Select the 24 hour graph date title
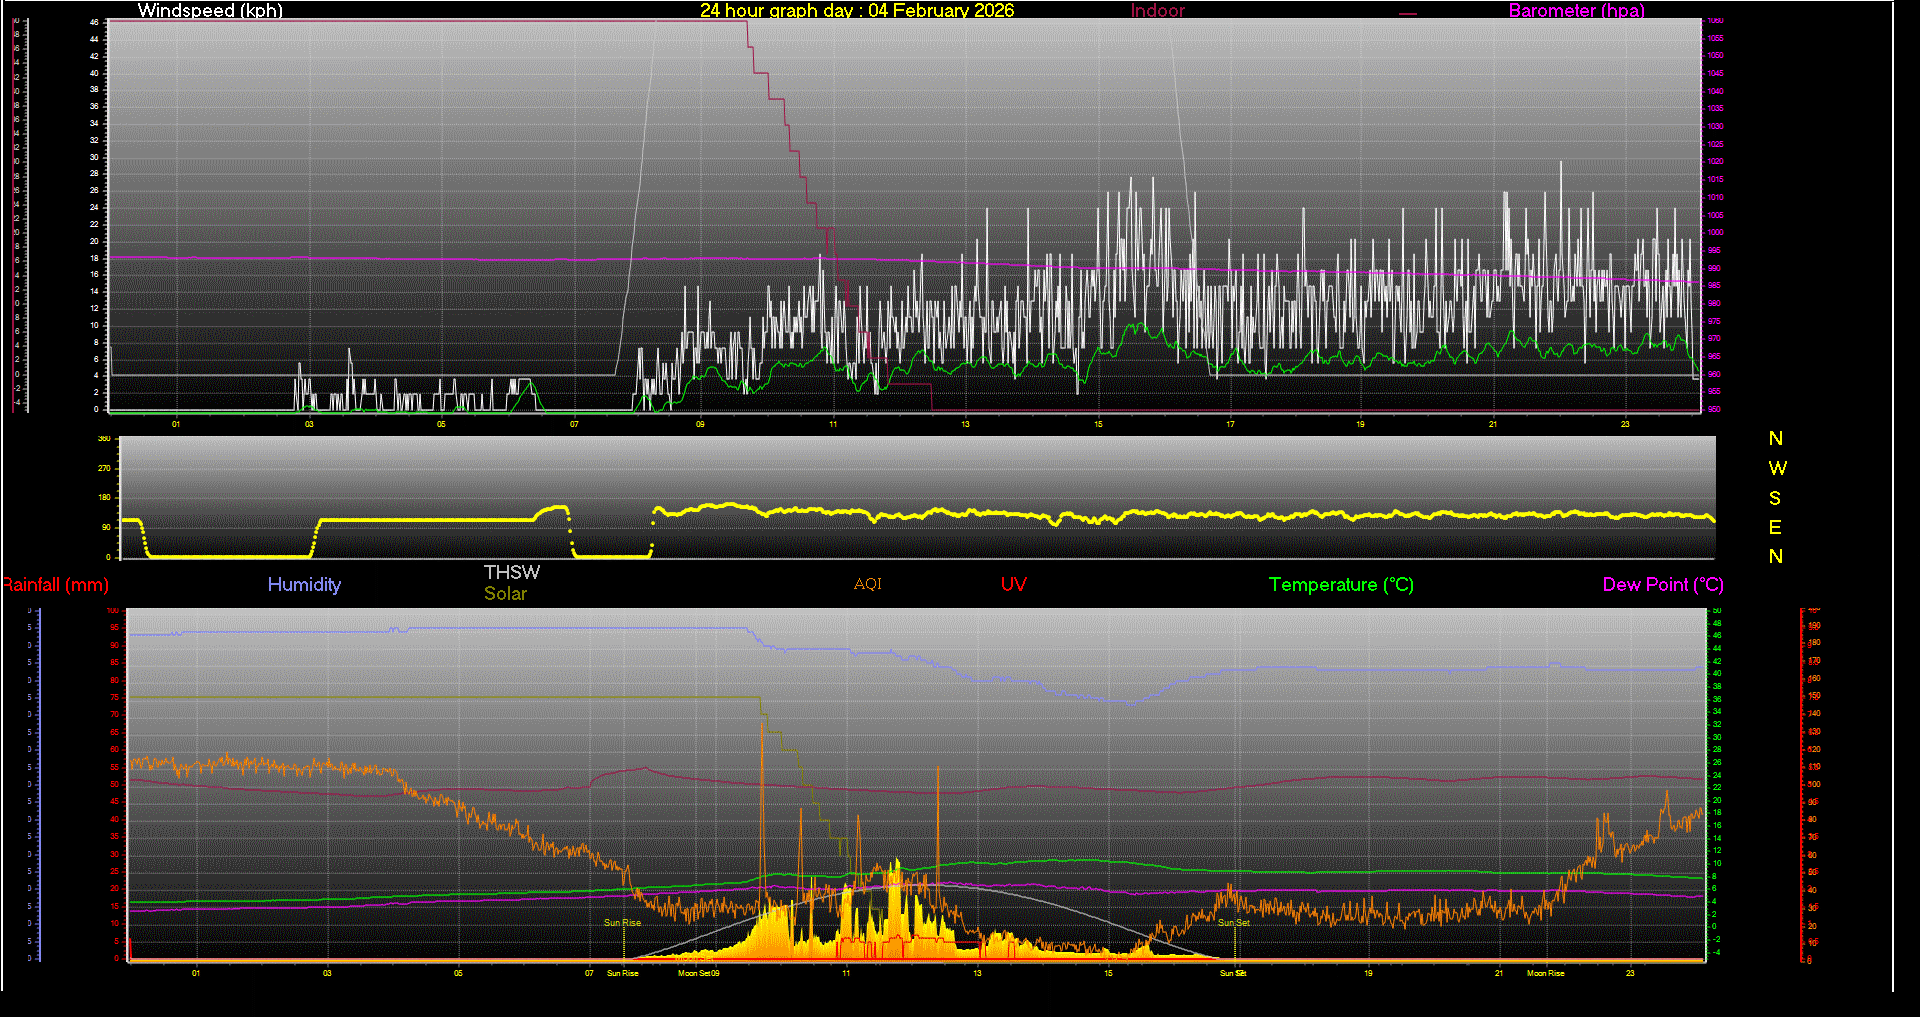The width and height of the screenshot is (1920, 1017). [x=856, y=11]
